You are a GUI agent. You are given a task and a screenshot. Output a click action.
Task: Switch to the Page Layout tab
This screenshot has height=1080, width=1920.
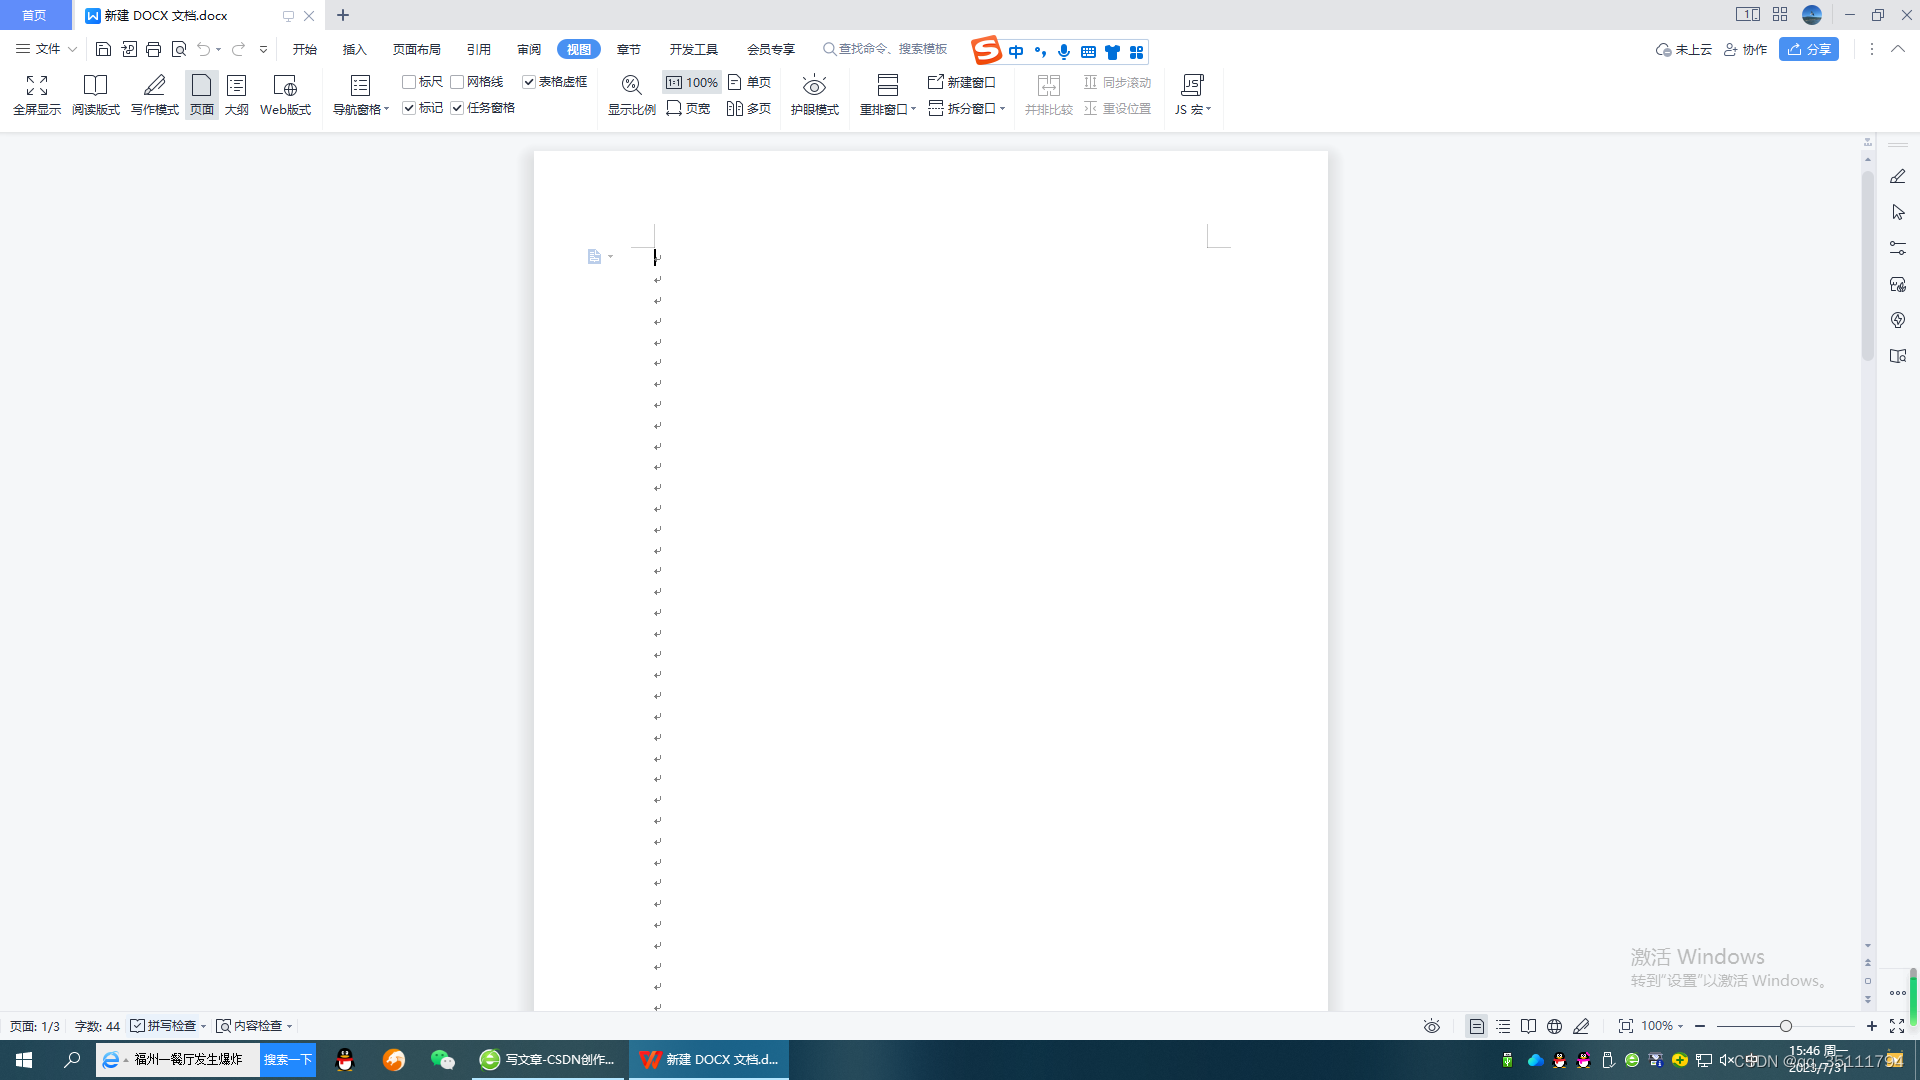416,49
